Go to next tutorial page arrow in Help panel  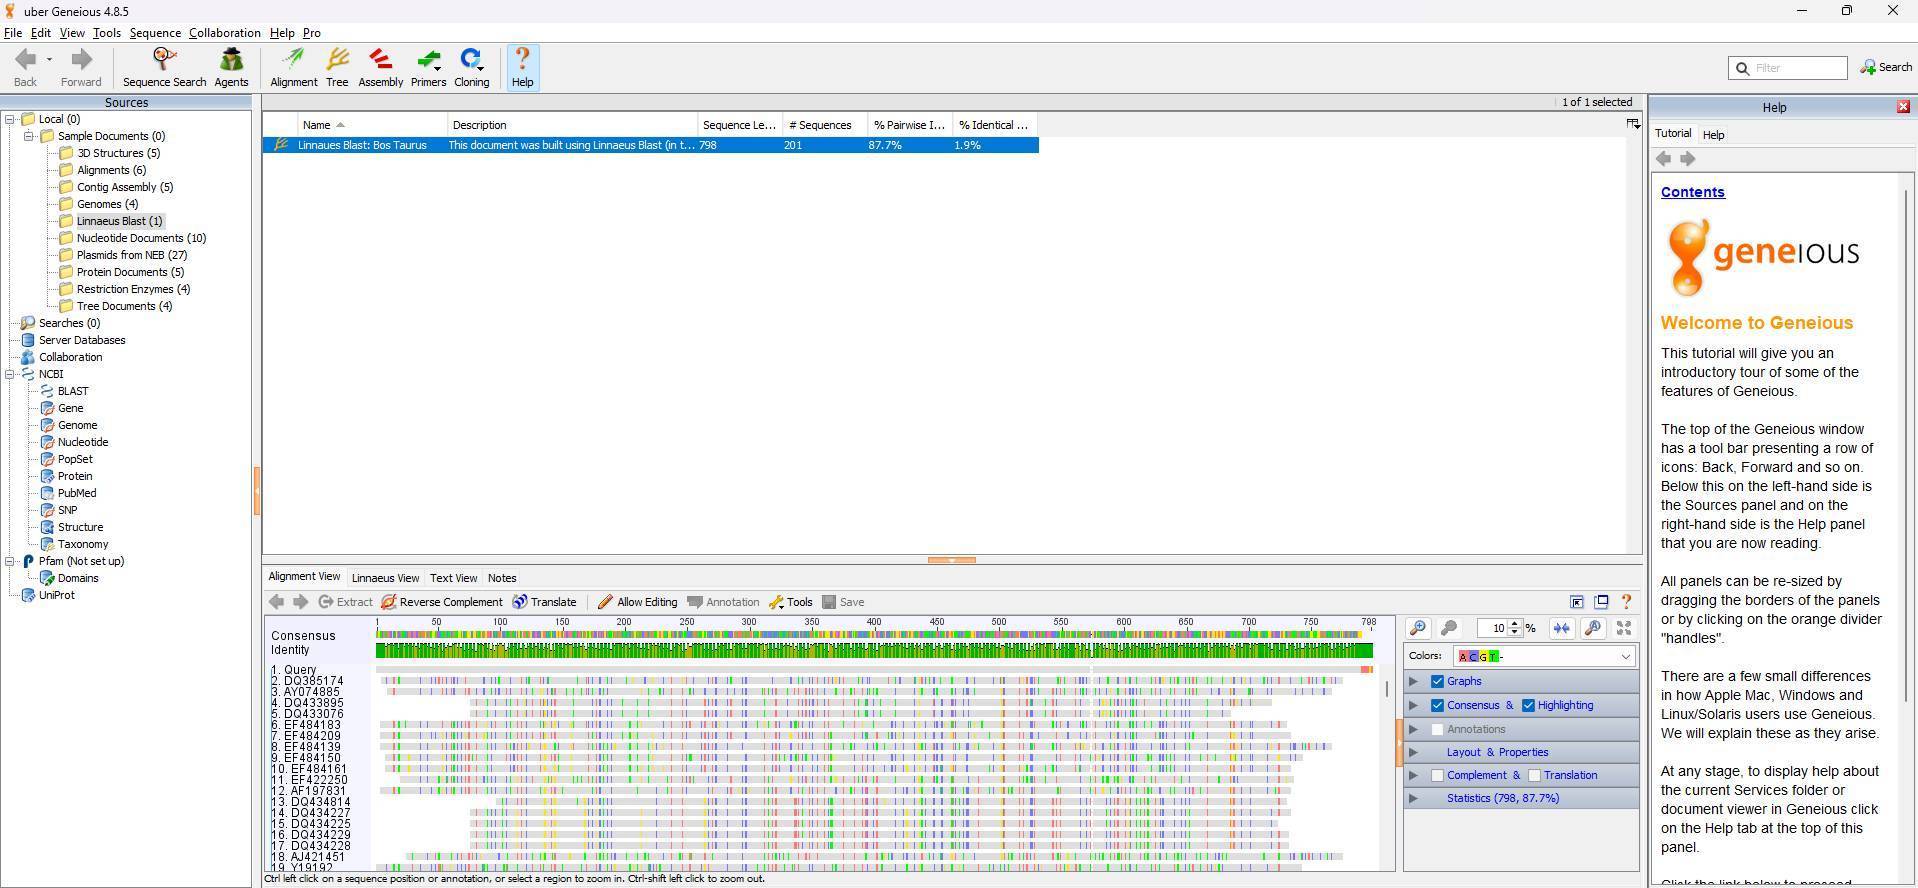click(1687, 159)
